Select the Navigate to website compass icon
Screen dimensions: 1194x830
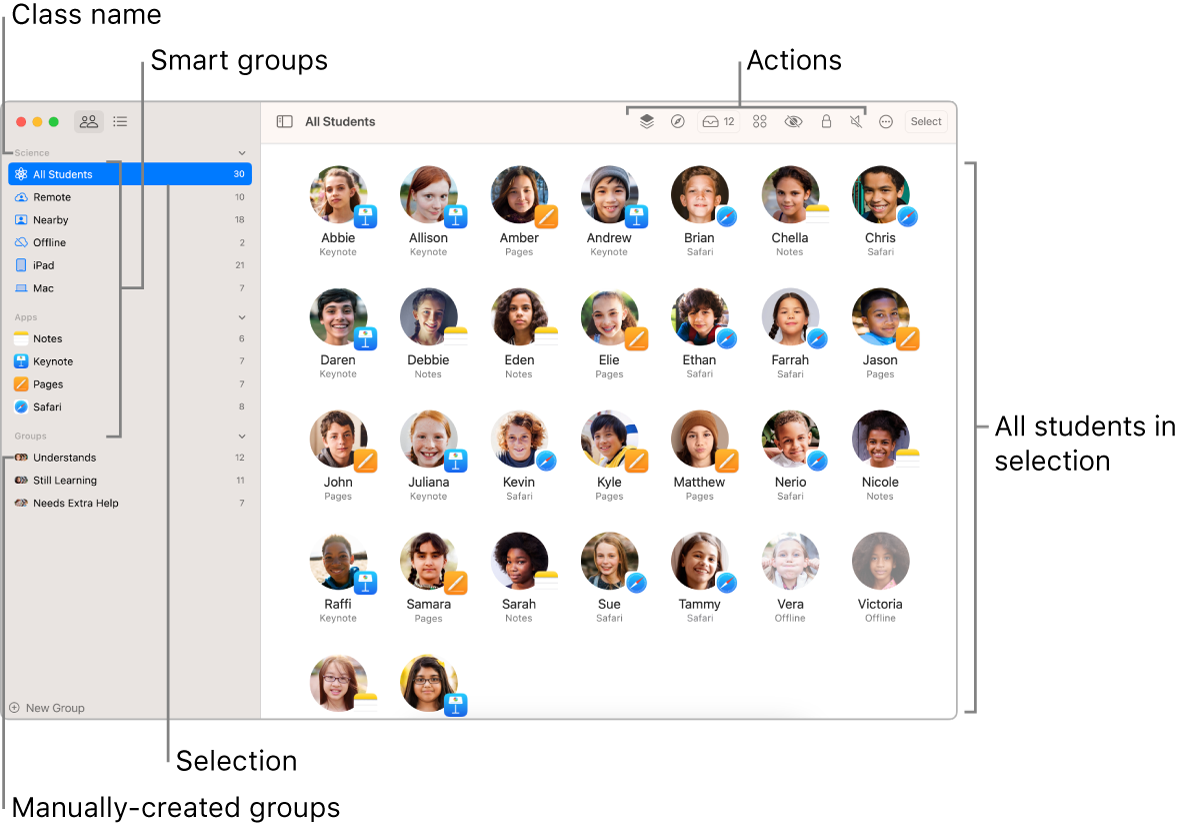click(x=677, y=121)
